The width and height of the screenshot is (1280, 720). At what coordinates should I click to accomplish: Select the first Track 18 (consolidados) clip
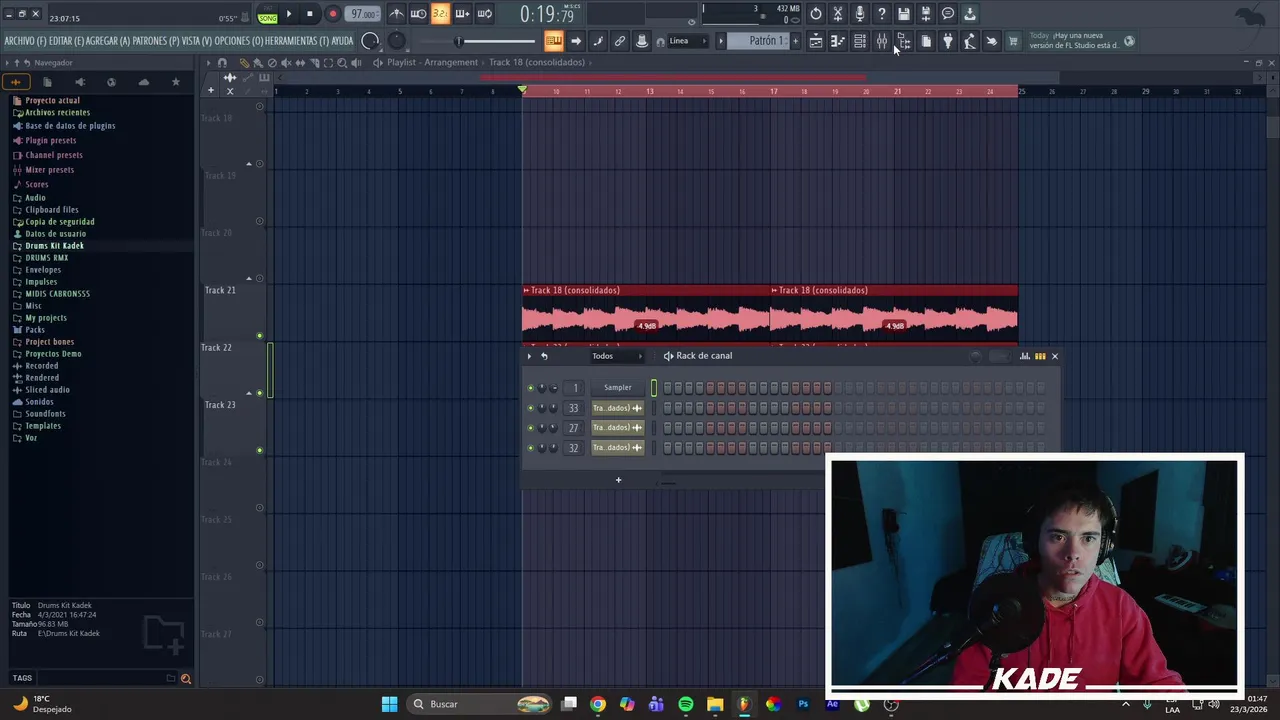click(645, 313)
